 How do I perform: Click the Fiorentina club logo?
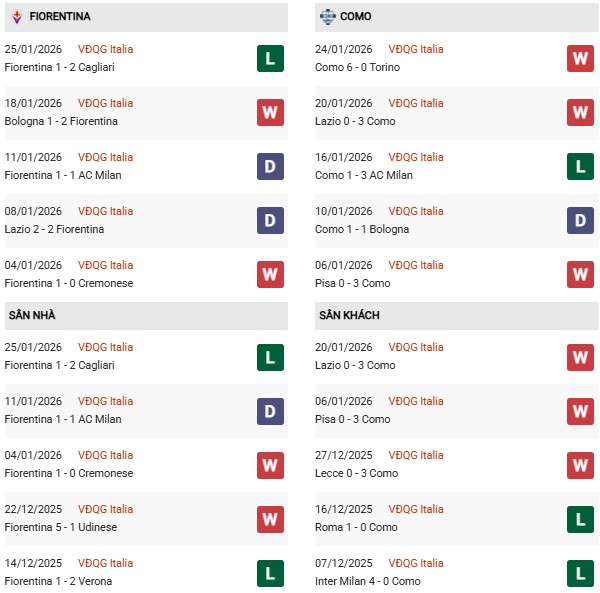[16, 16]
